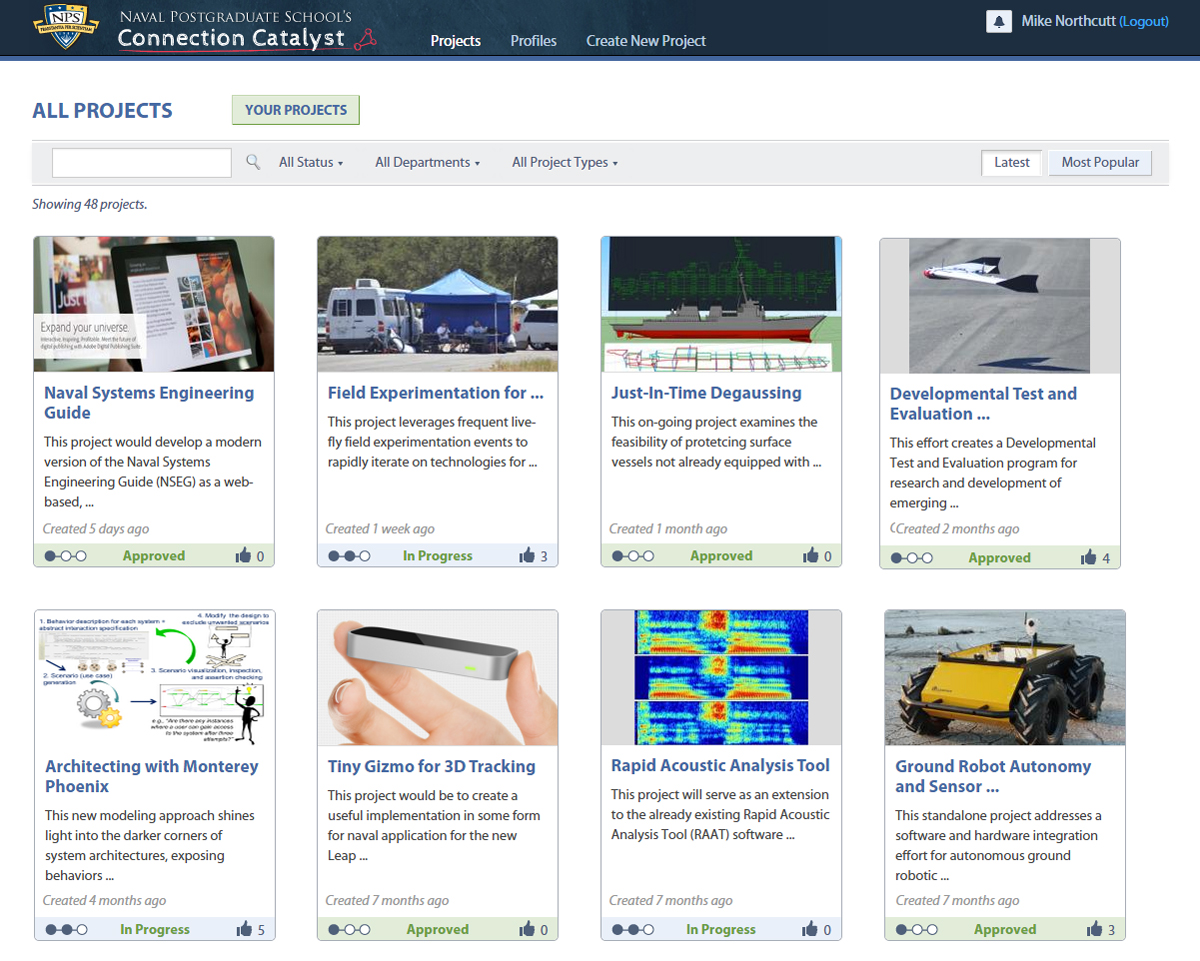The width and height of the screenshot is (1200, 961).
Task: Click the Logout link
Action: [x=1143, y=21]
